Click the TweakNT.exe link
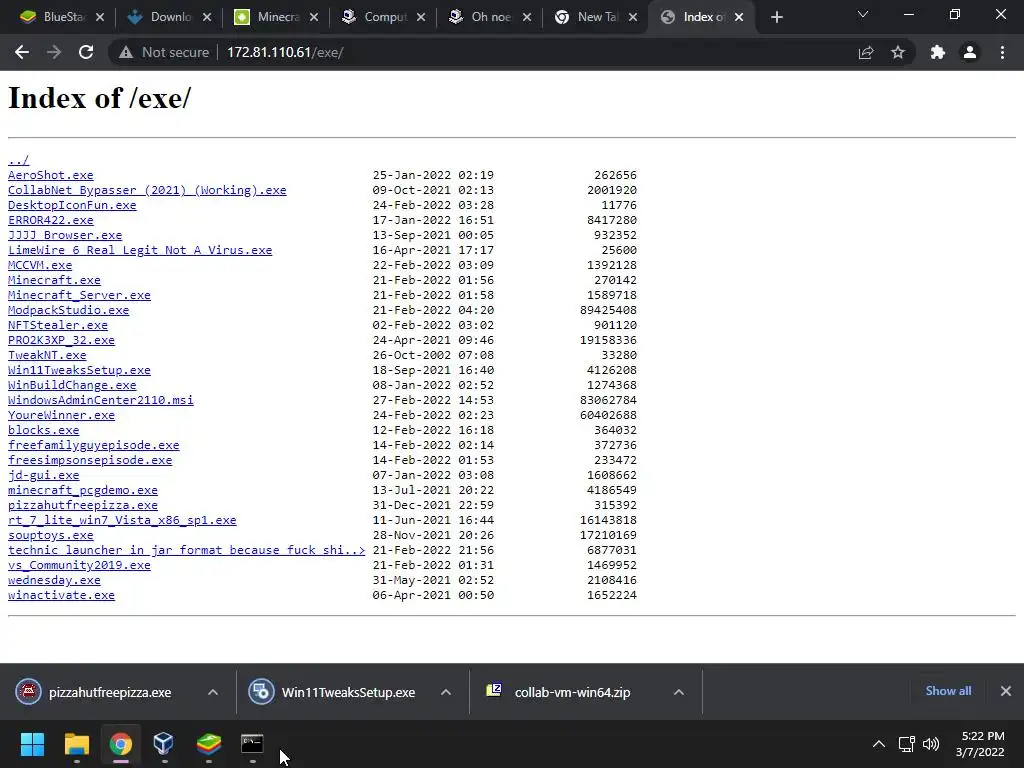The height and width of the screenshot is (768, 1024). coord(47,355)
